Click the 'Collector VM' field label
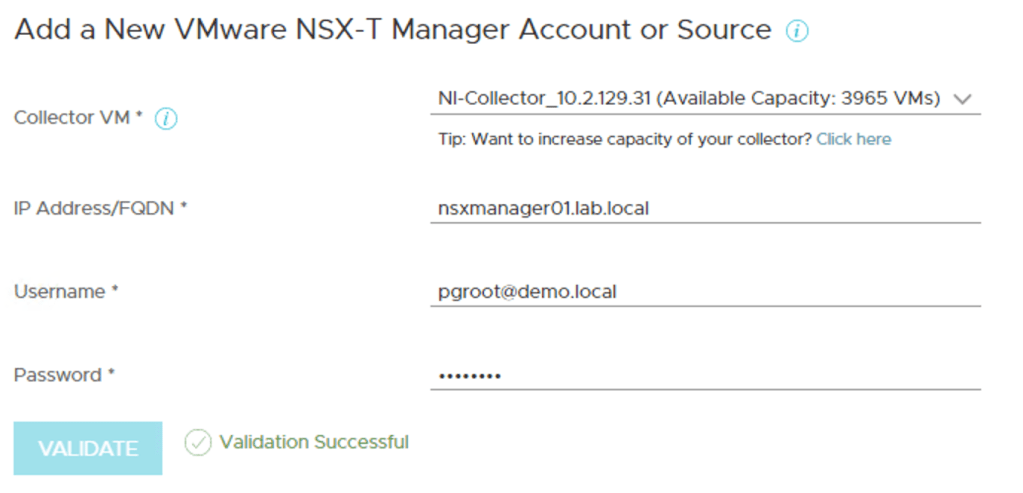Image resolution: width=1023 pixels, height=493 pixels. [72, 118]
